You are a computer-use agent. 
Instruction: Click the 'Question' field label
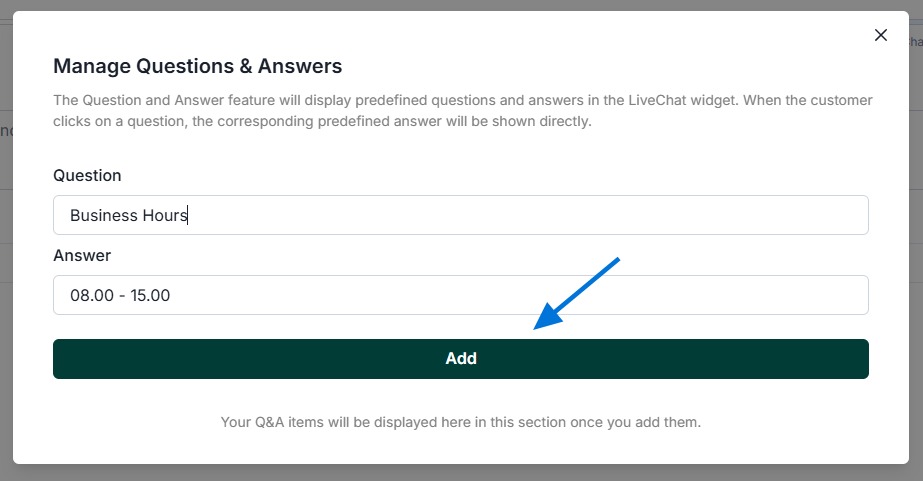87,175
